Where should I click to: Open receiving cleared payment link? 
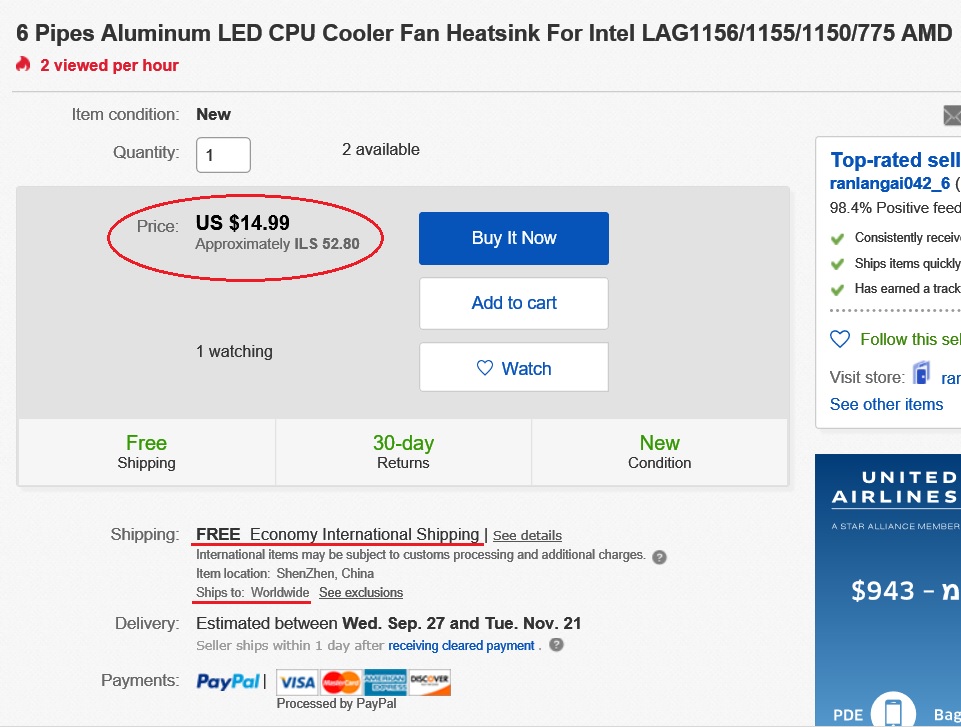[461, 645]
